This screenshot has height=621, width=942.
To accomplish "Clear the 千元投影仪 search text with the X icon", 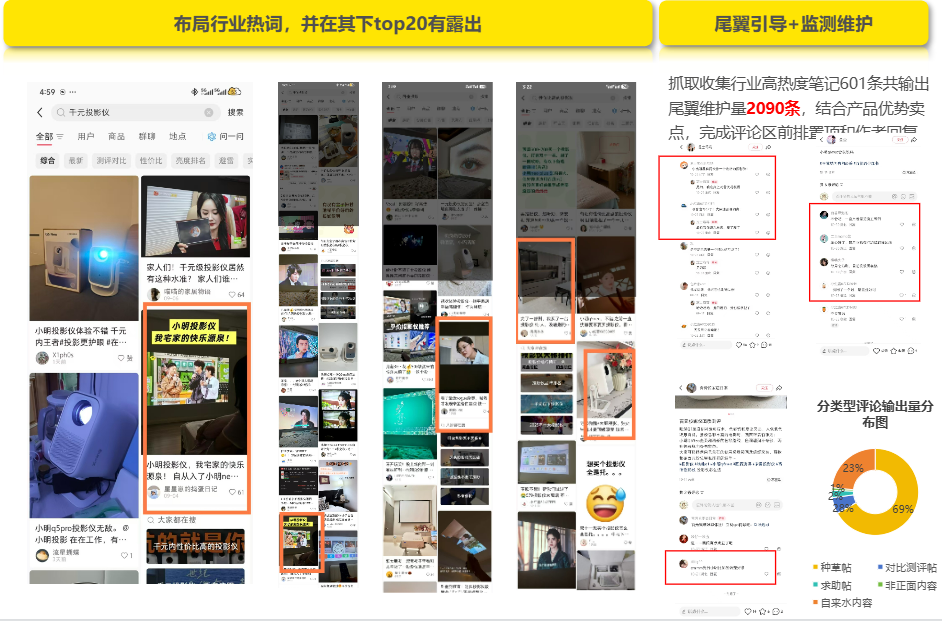I will [x=208, y=112].
